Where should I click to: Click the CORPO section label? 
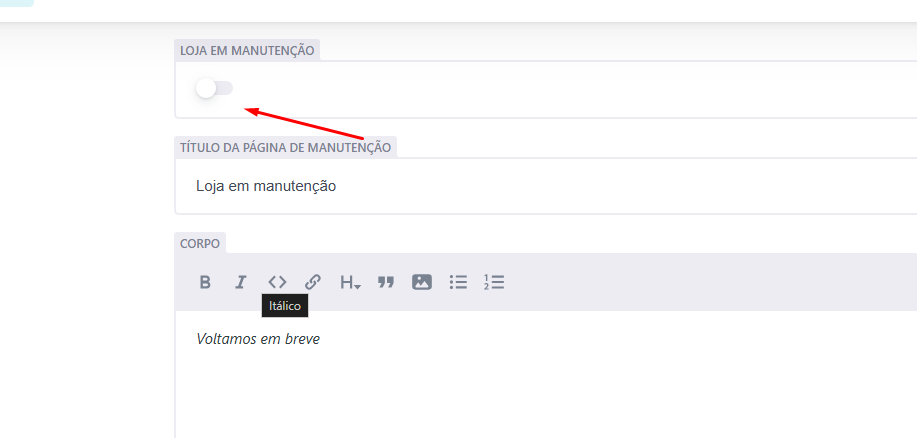pyautogui.click(x=200, y=243)
